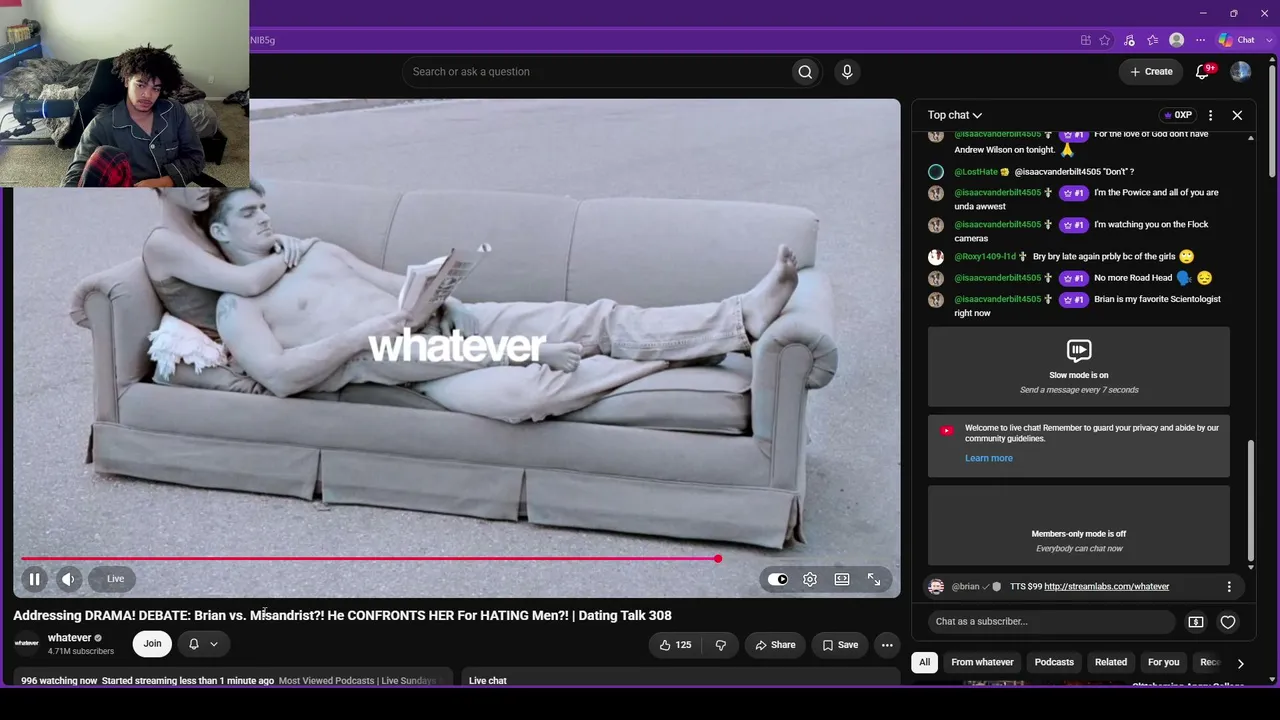Viewport: 1280px width, 720px height.
Task: Click the YouTube logo in welcome notice
Action: pyautogui.click(x=947, y=431)
